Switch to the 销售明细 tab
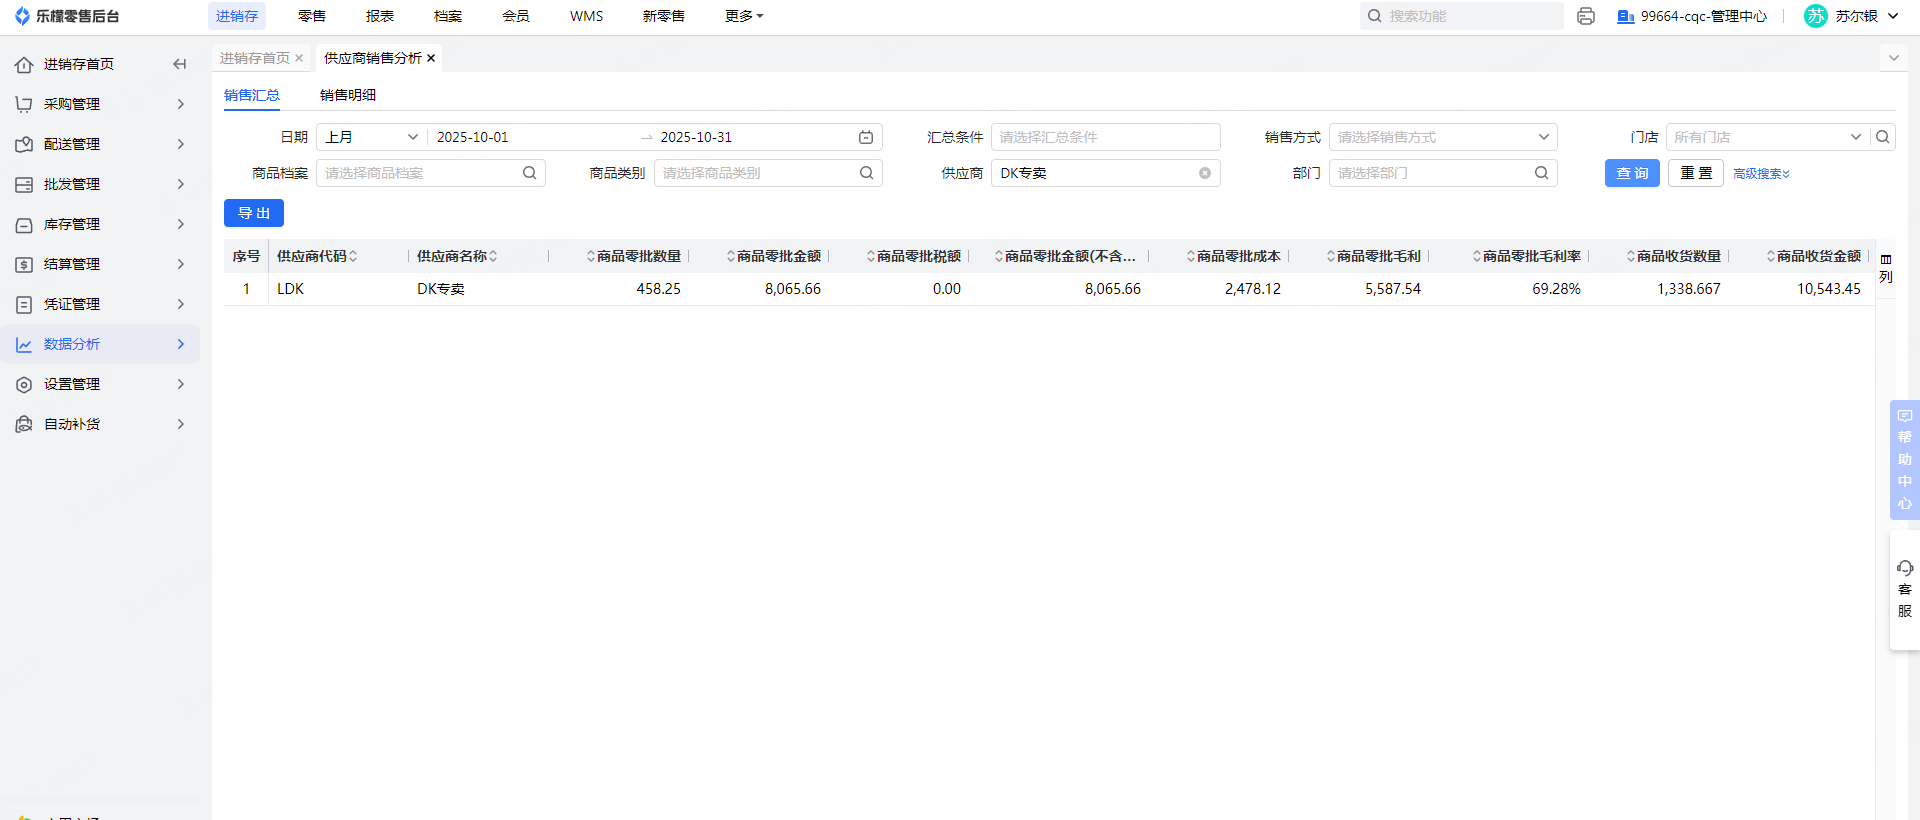 [348, 95]
